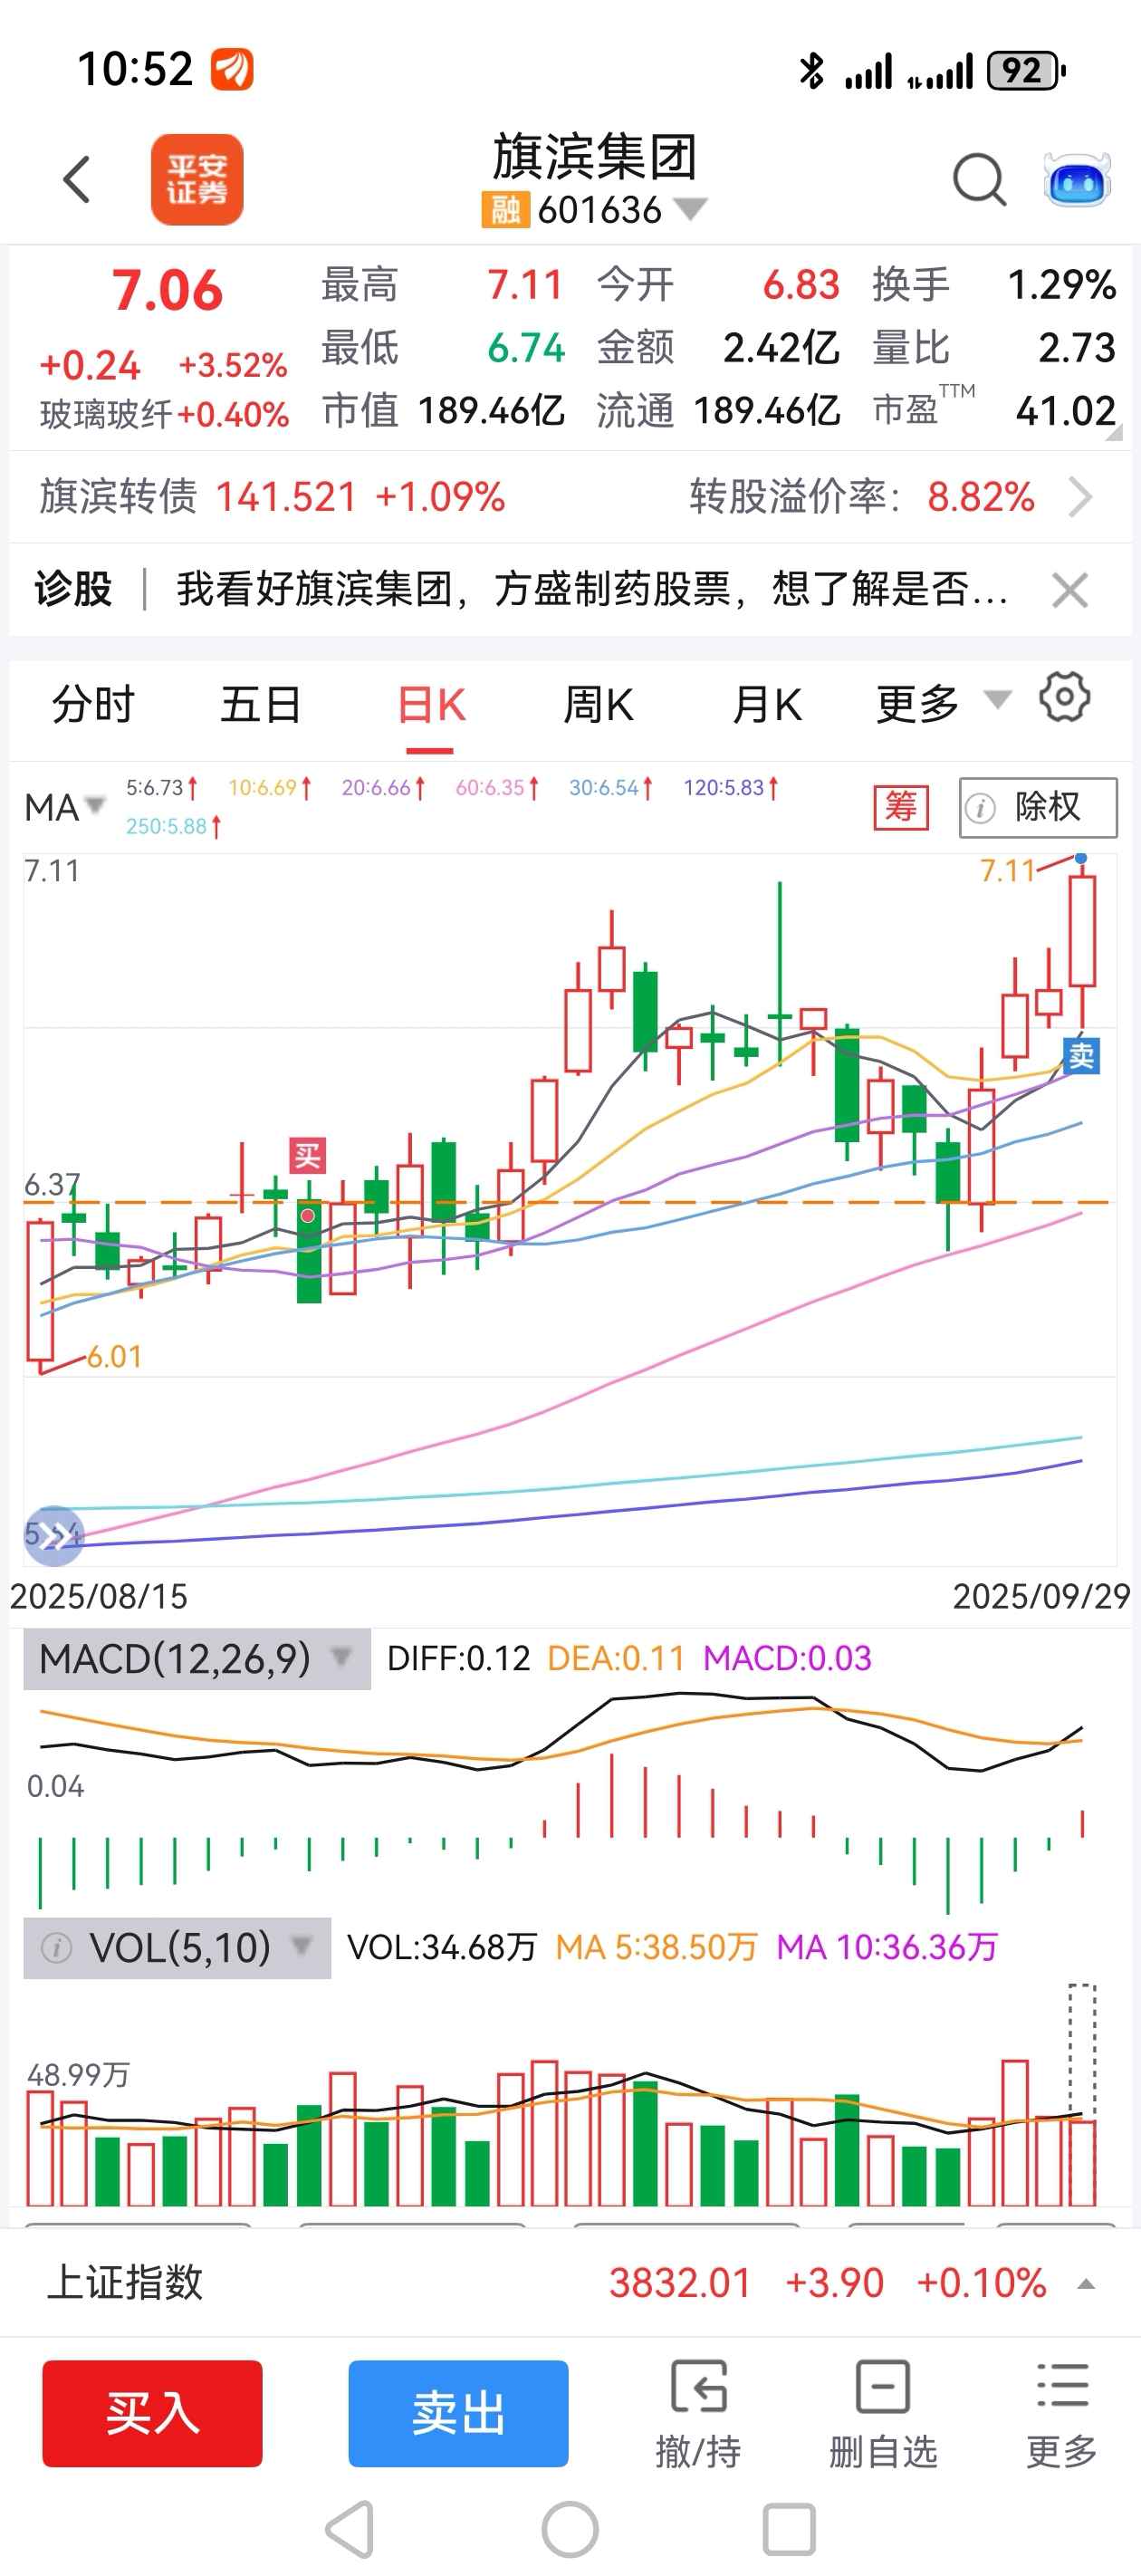The image size is (1141, 2576).
Task: Tap the 融 margin badge icon
Action: pyautogui.click(x=505, y=210)
